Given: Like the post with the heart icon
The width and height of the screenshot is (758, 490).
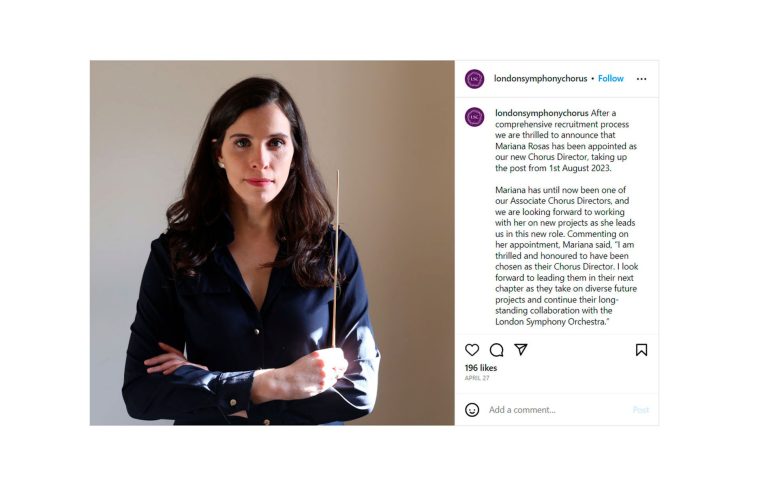Looking at the screenshot, I should pos(472,350).
